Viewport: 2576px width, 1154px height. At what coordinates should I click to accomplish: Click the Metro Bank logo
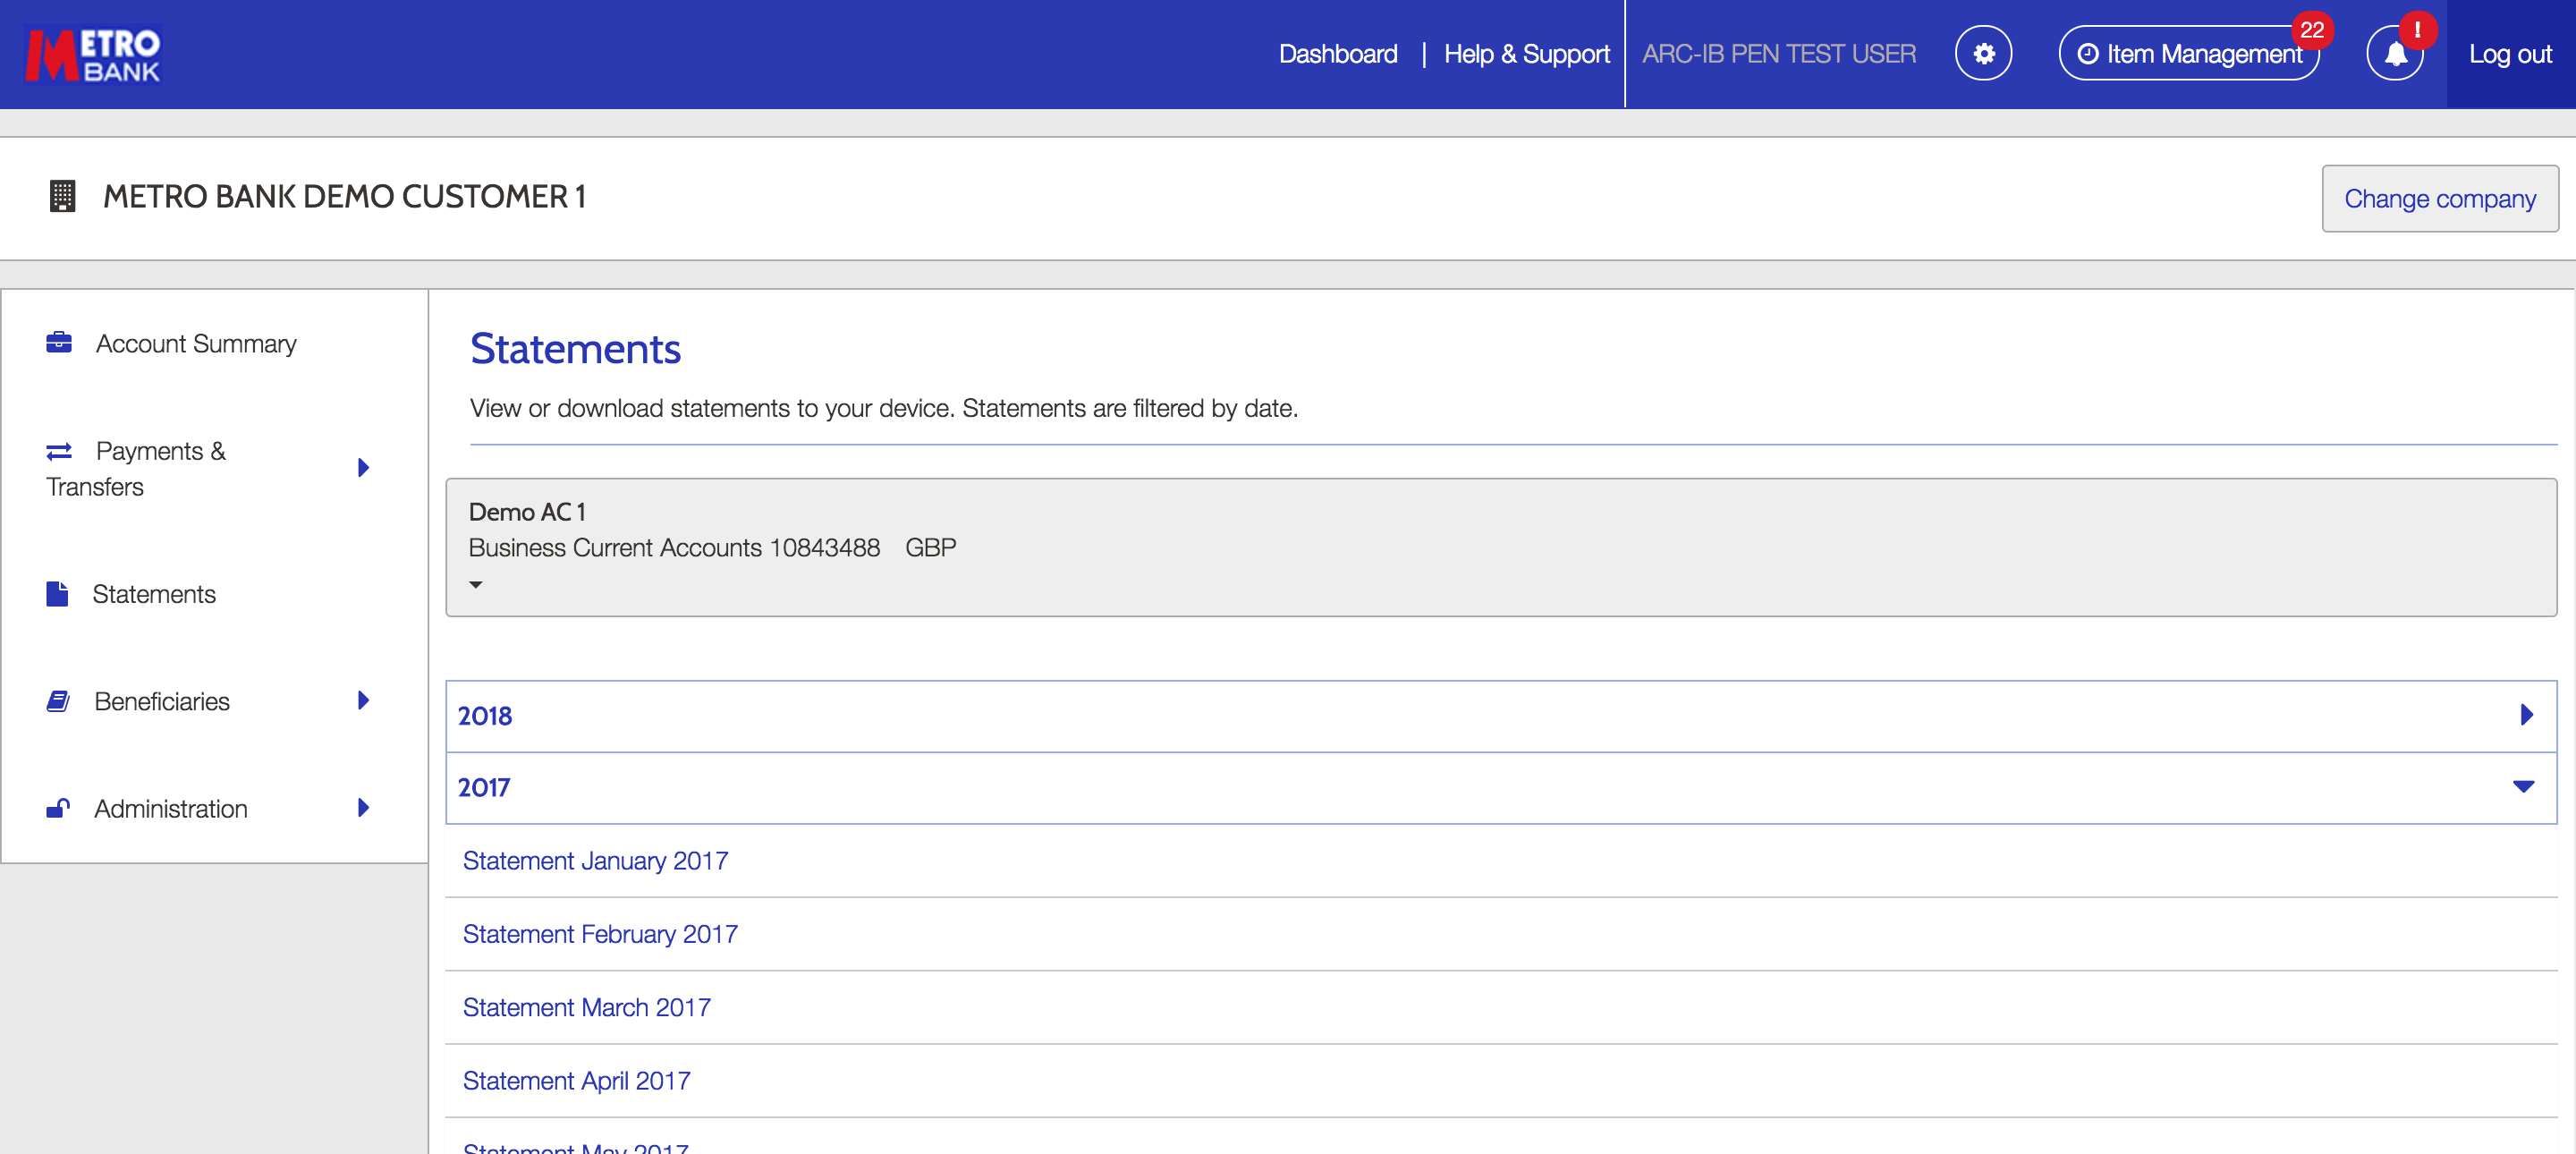(x=93, y=54)
